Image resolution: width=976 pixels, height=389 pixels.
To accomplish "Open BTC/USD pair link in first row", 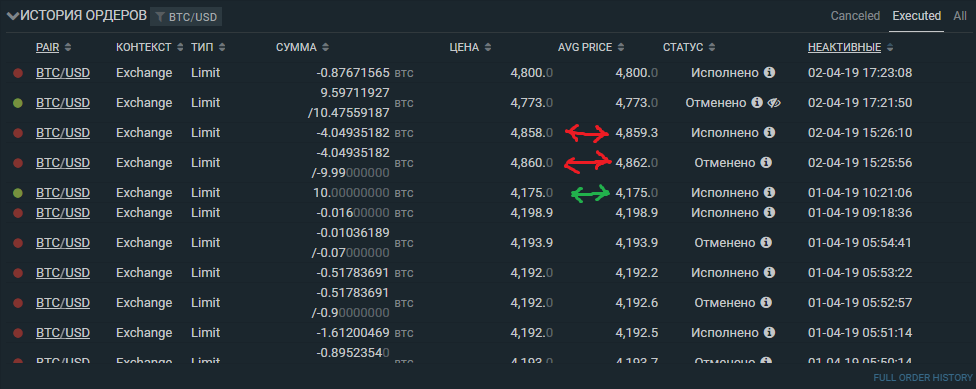I will tap(63, 73).
